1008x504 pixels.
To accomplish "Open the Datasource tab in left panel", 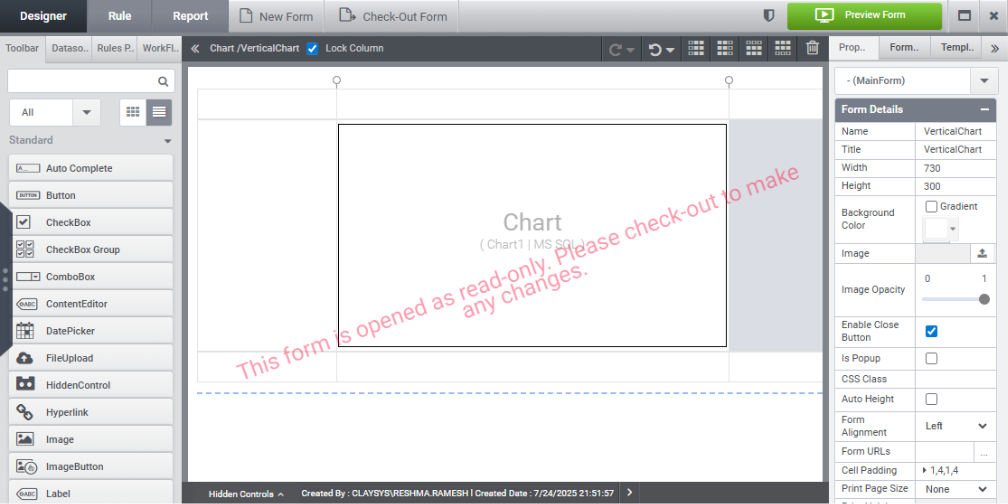I will pos(69,47).
